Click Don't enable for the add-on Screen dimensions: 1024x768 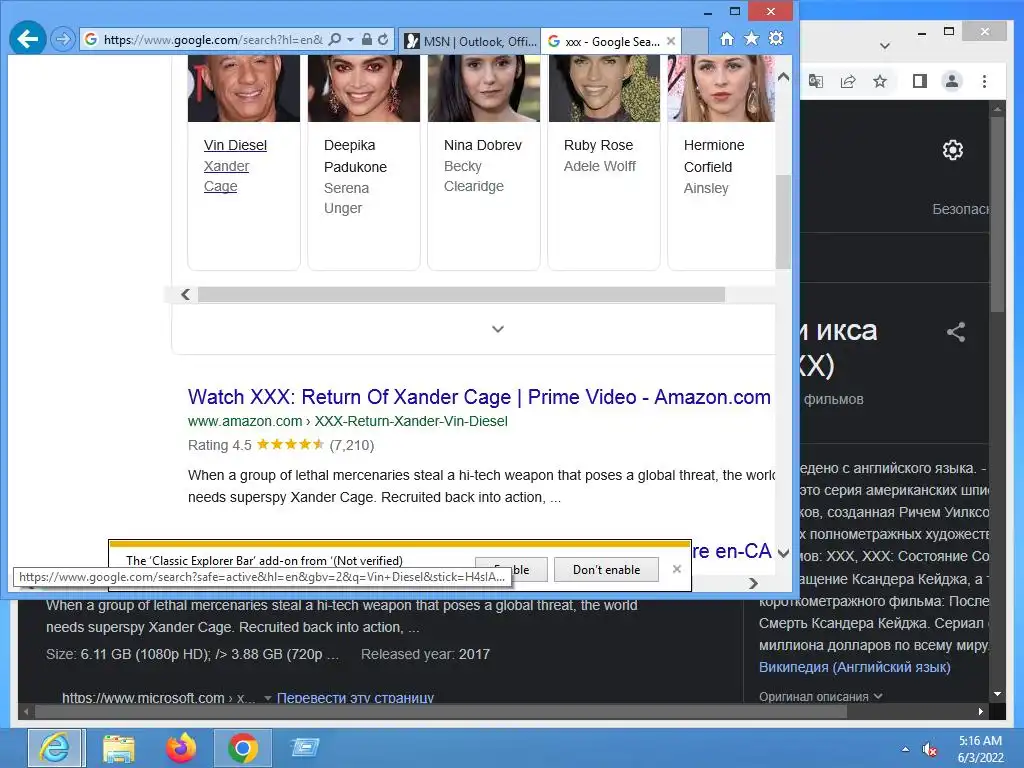pyautogui.click(x=606, y=569)
